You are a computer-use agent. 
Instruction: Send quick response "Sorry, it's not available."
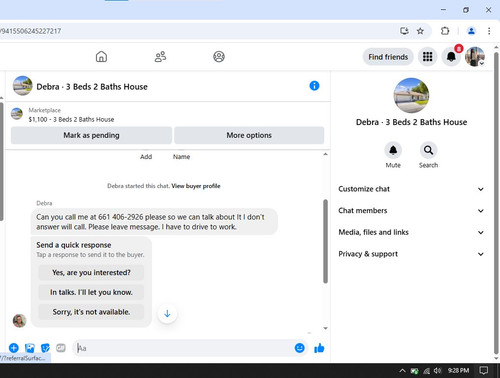91,312
